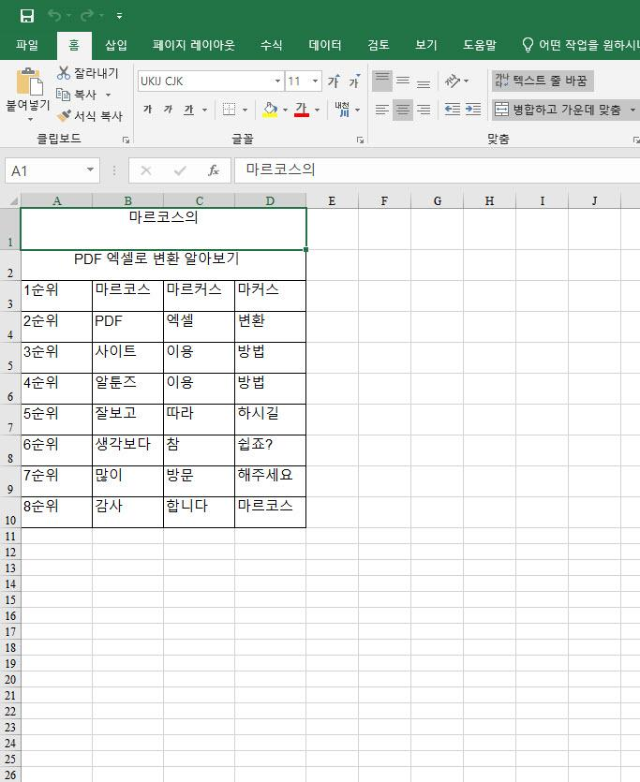Expand the fill color dropdown arrow
Screen dimensions: 640x782
(285, 110)
